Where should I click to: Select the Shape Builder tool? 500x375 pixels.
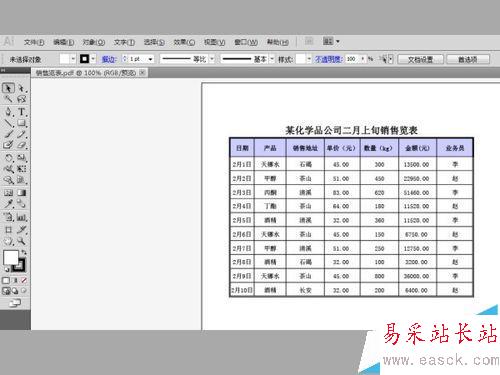tap(8, 180)
